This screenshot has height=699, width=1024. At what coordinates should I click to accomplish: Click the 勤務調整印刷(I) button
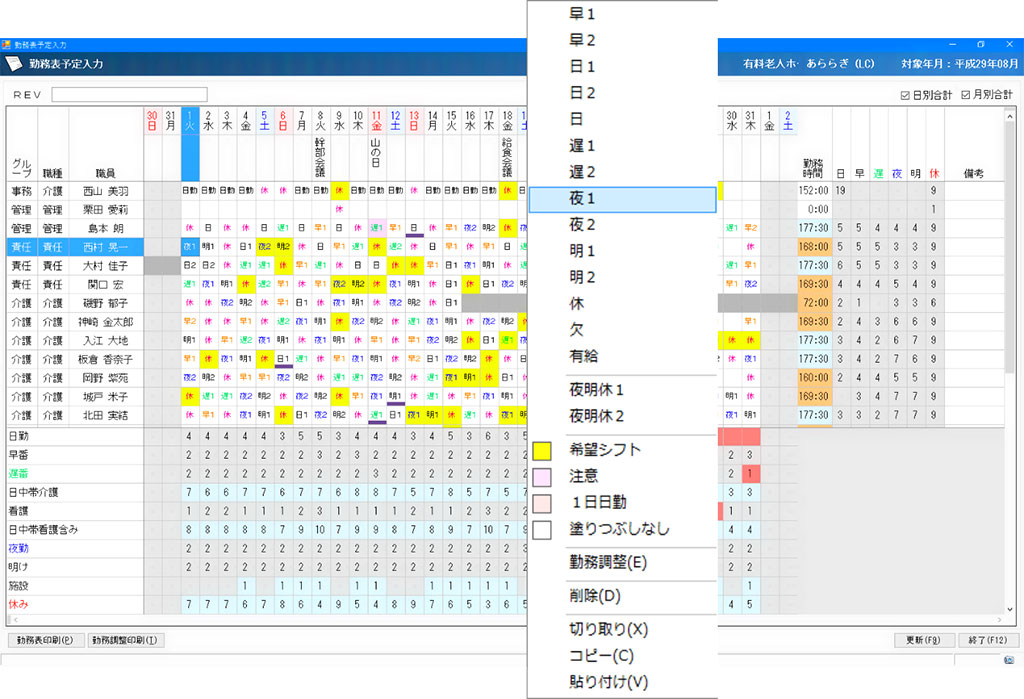(x=125, y=640)
